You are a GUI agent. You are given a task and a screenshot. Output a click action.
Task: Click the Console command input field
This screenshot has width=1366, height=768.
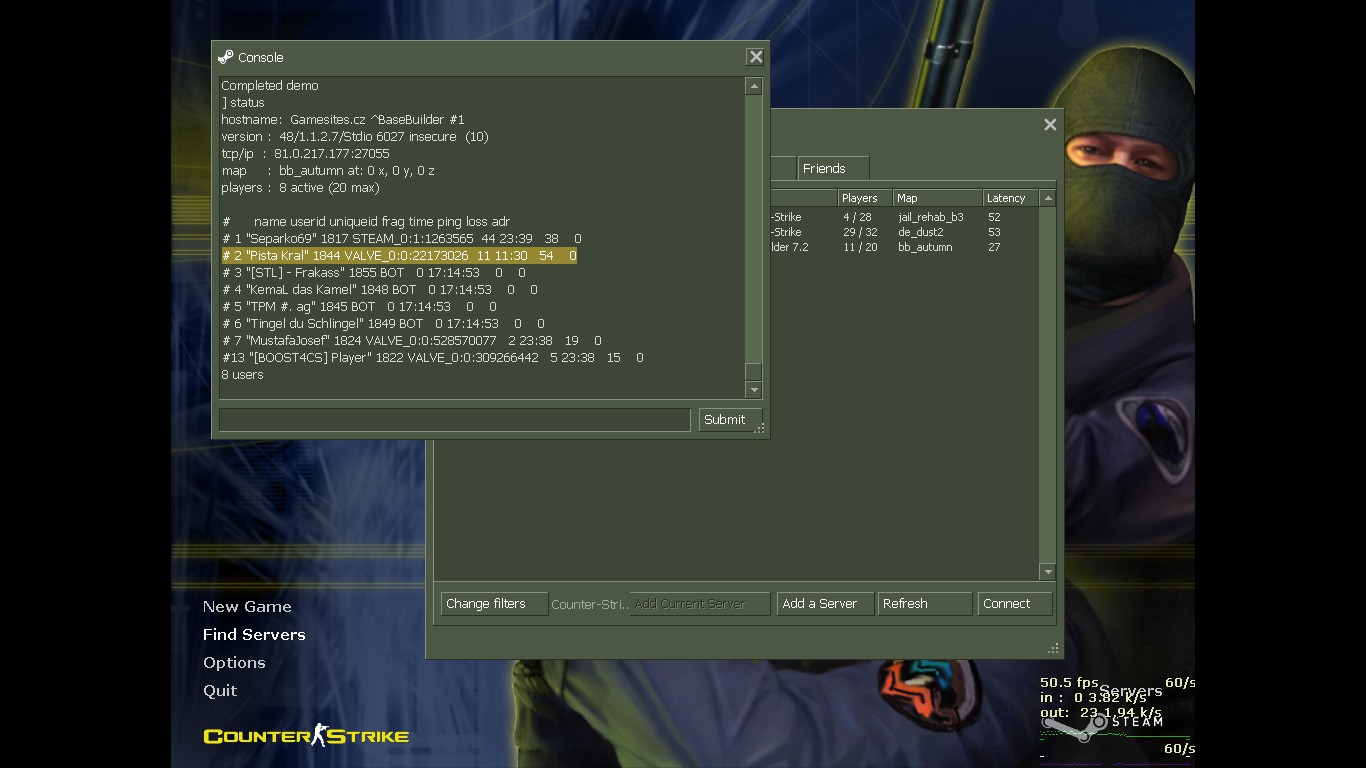point(454,420)
